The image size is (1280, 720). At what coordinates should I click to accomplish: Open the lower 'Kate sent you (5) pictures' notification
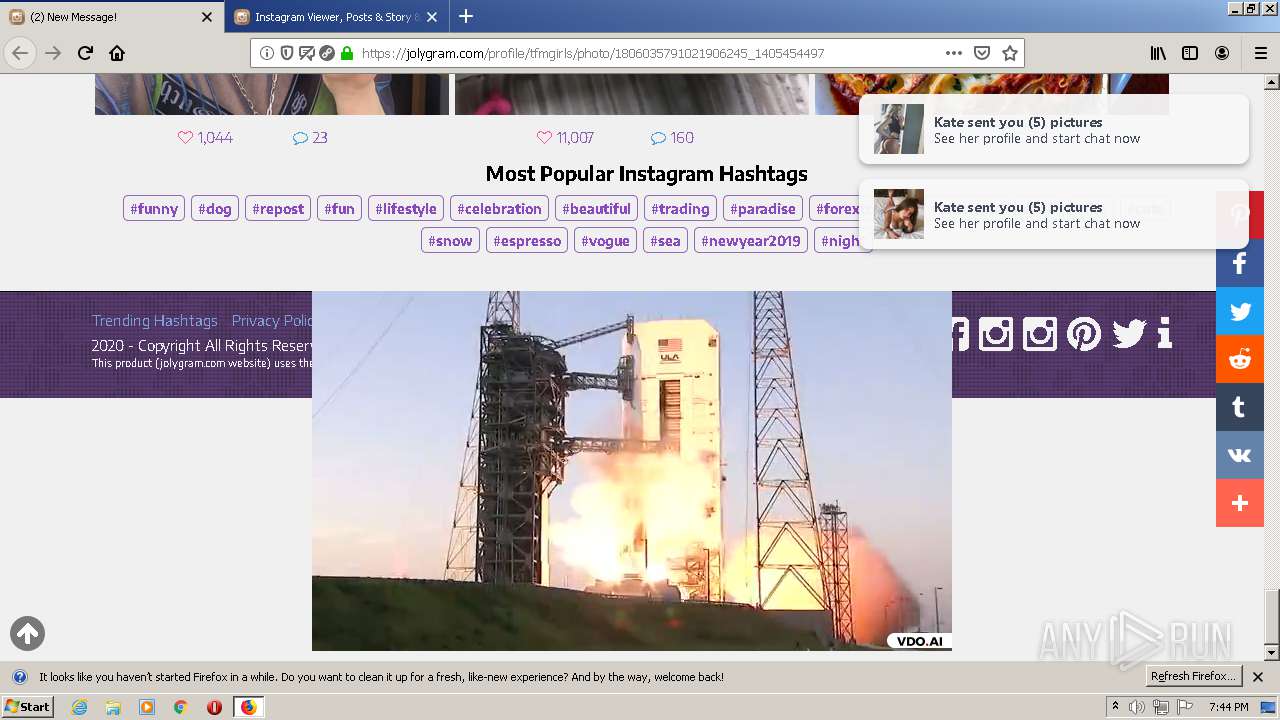1054,214
